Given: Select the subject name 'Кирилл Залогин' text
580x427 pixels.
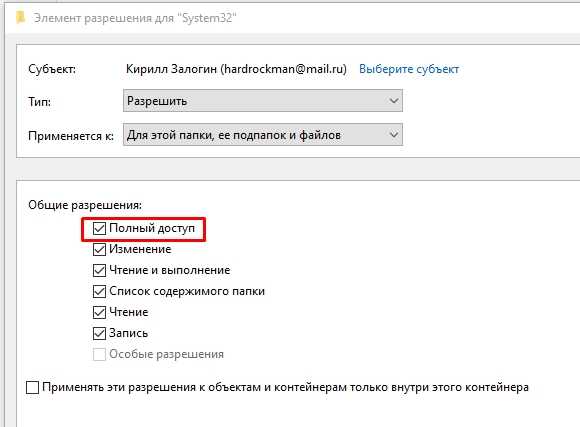Looking at the screenshot, I should [x=172, y=69].
